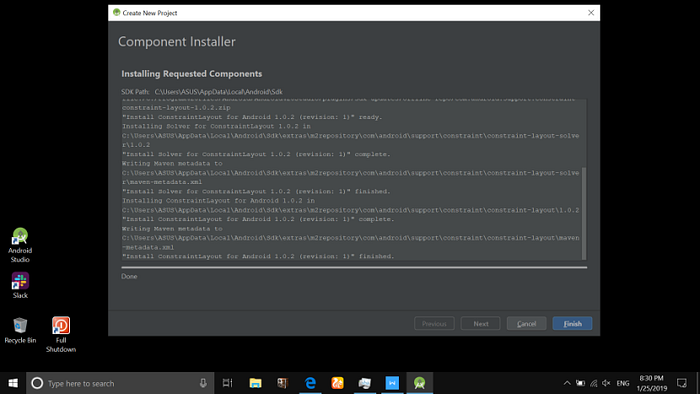Click the taskbar clock showing 8:30 PM
This screenshot has height=394, width=700.
(x=651, y=383)
